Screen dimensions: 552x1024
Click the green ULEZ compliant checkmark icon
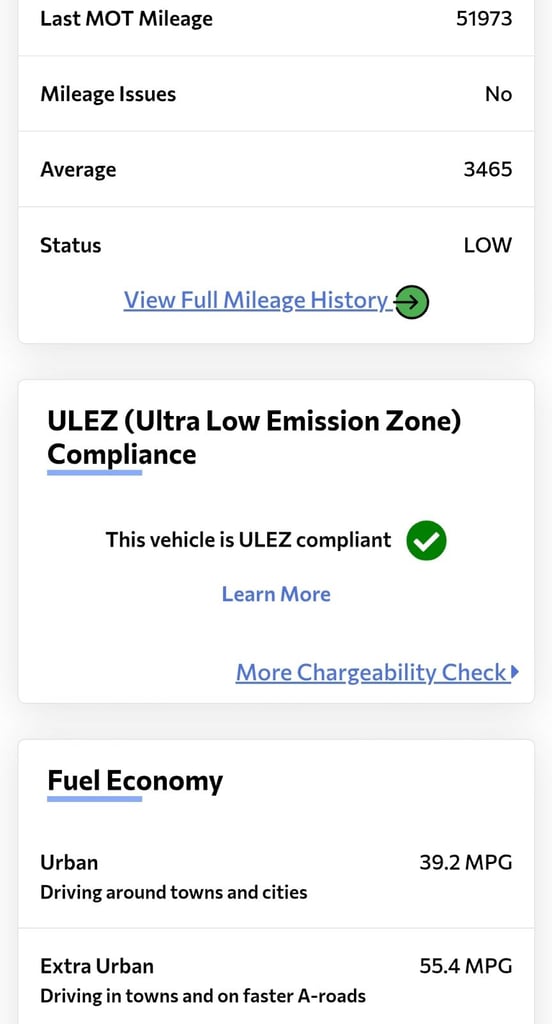pos(426,541)
